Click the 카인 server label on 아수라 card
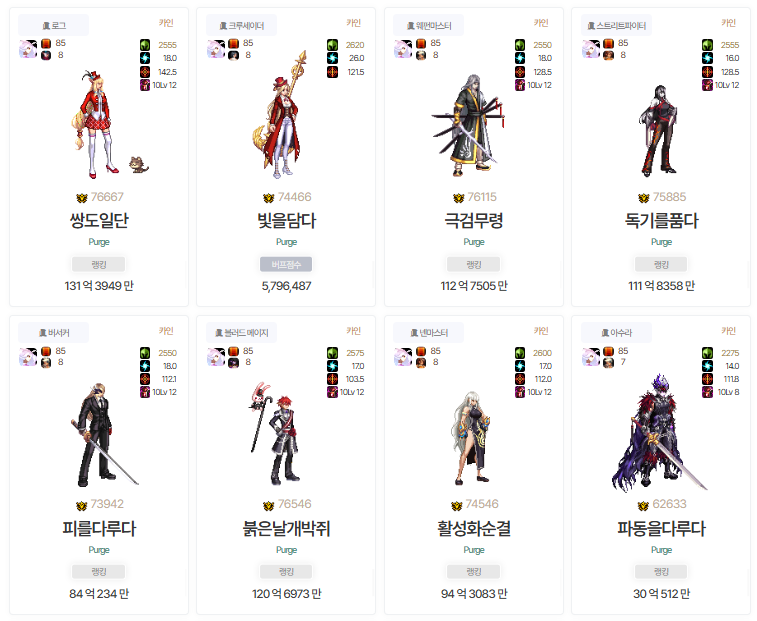 (x=728, y=331)
